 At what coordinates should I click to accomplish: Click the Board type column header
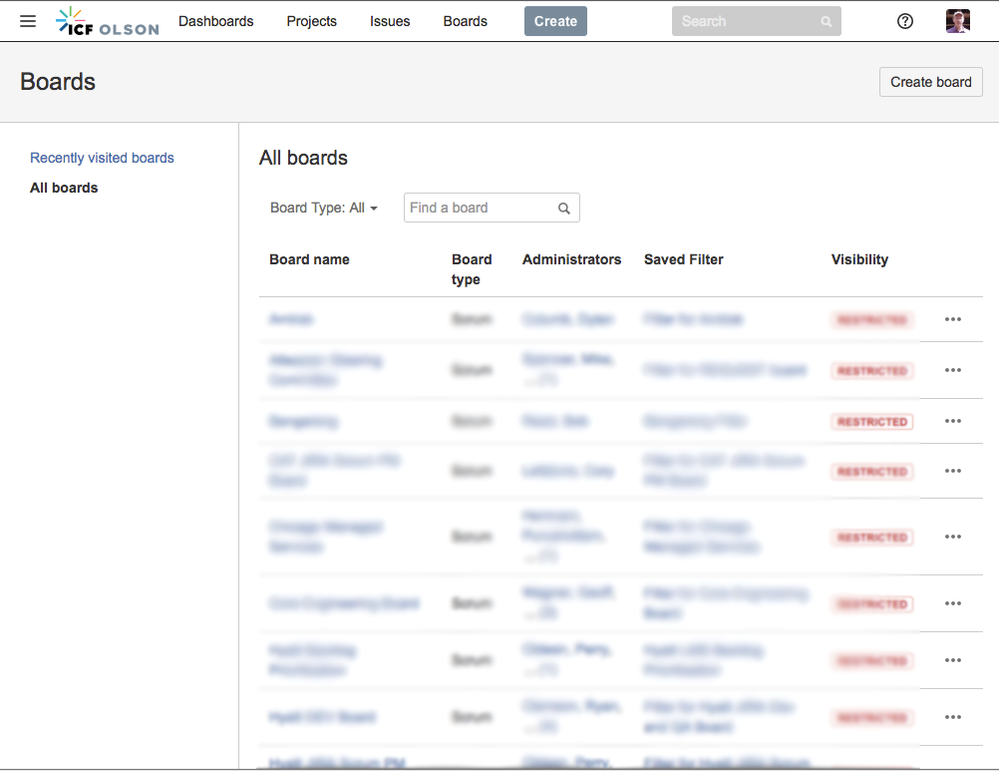[x=471, y=270]
